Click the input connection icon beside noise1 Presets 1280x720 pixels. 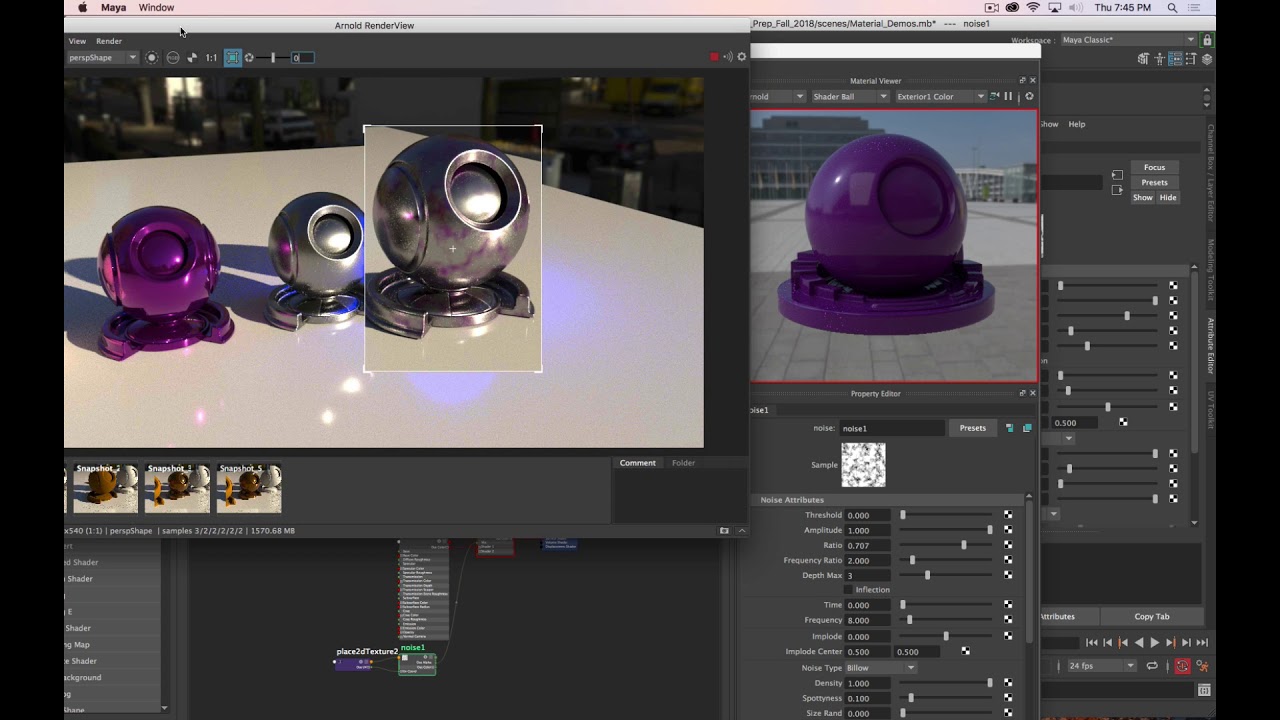coord(1009,428)
